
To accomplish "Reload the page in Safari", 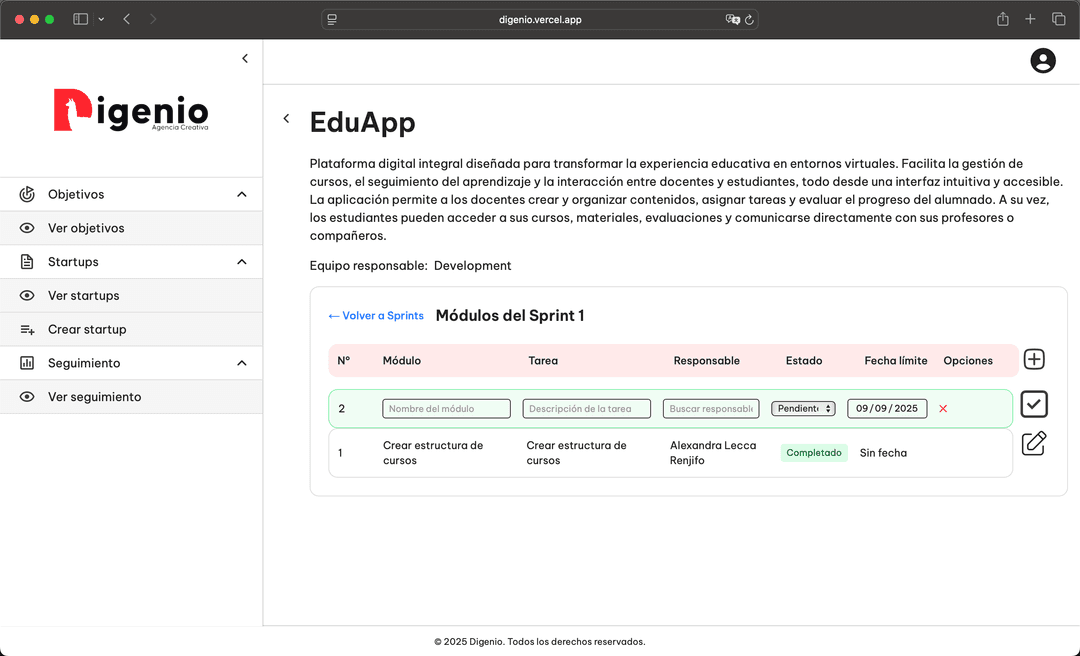I will tap(750, 19).
